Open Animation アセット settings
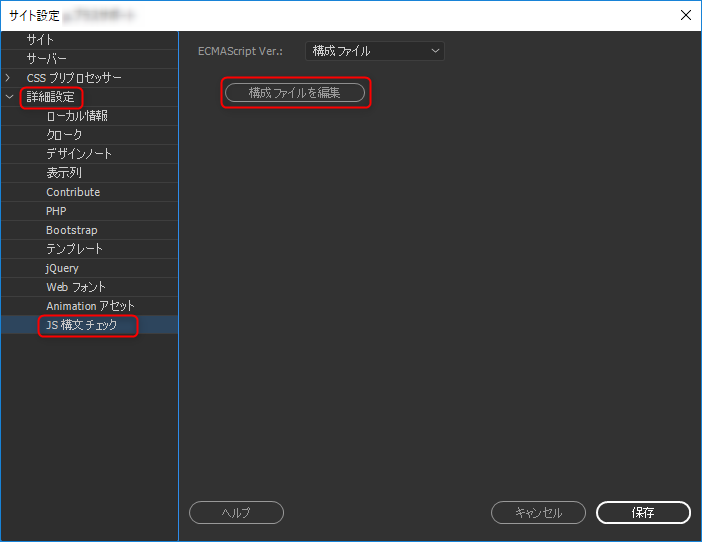Image resolution: width=702 pixels, height=542 pixels. (x=90, y=306)
